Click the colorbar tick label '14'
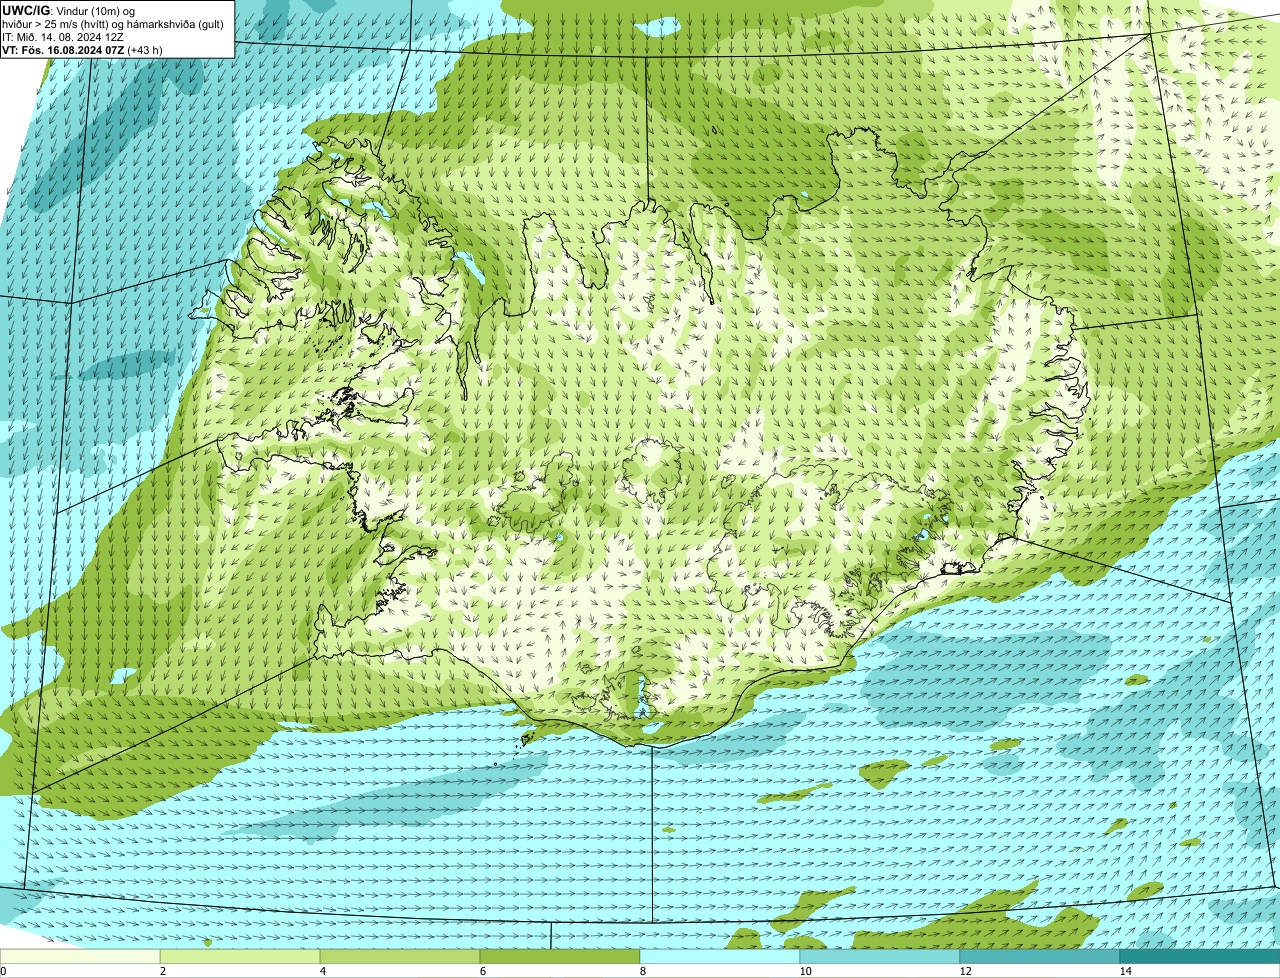The image size is (1280, 978). (x=1125, y=971)
